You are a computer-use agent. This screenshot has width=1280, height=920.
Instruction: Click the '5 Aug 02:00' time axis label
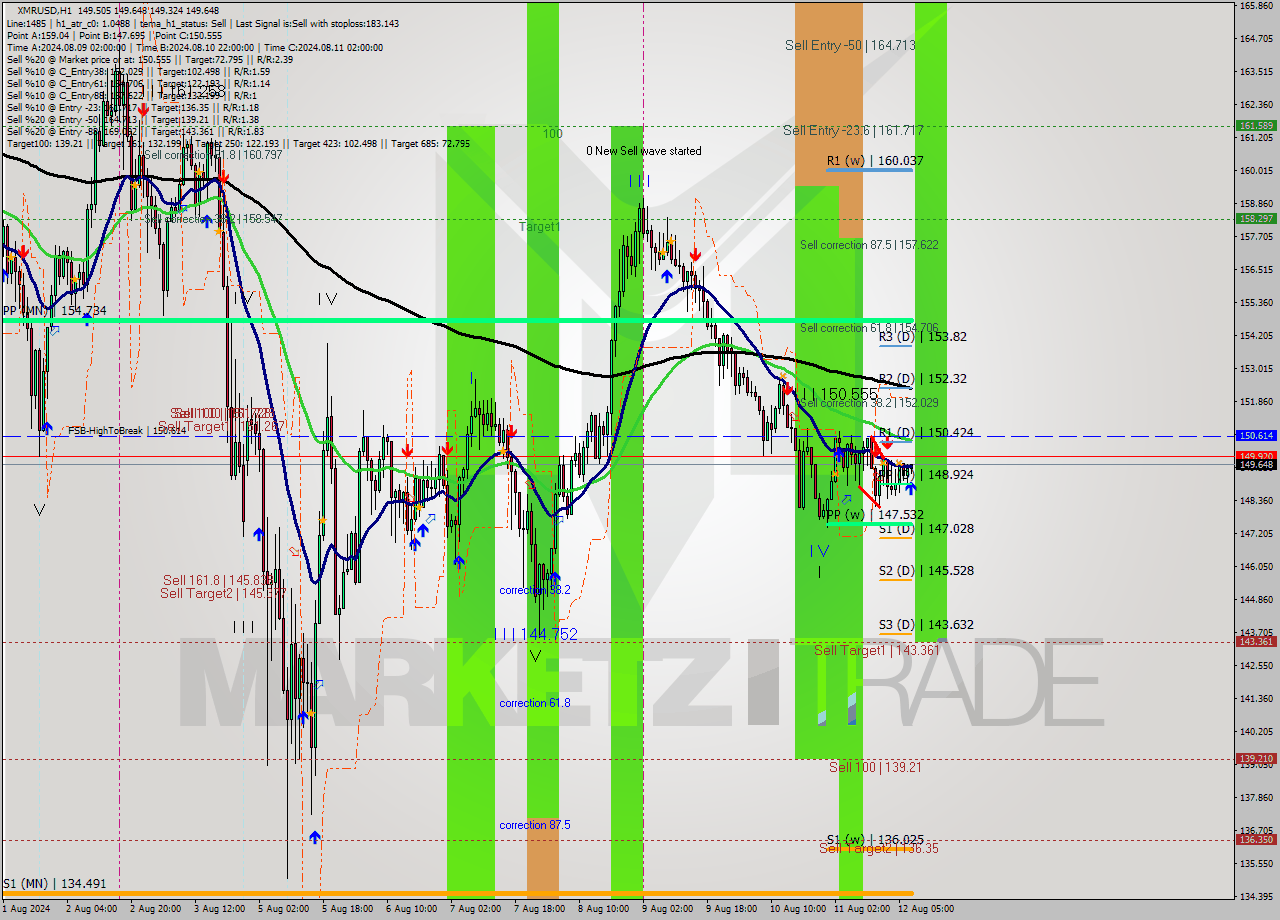point(283,909)
